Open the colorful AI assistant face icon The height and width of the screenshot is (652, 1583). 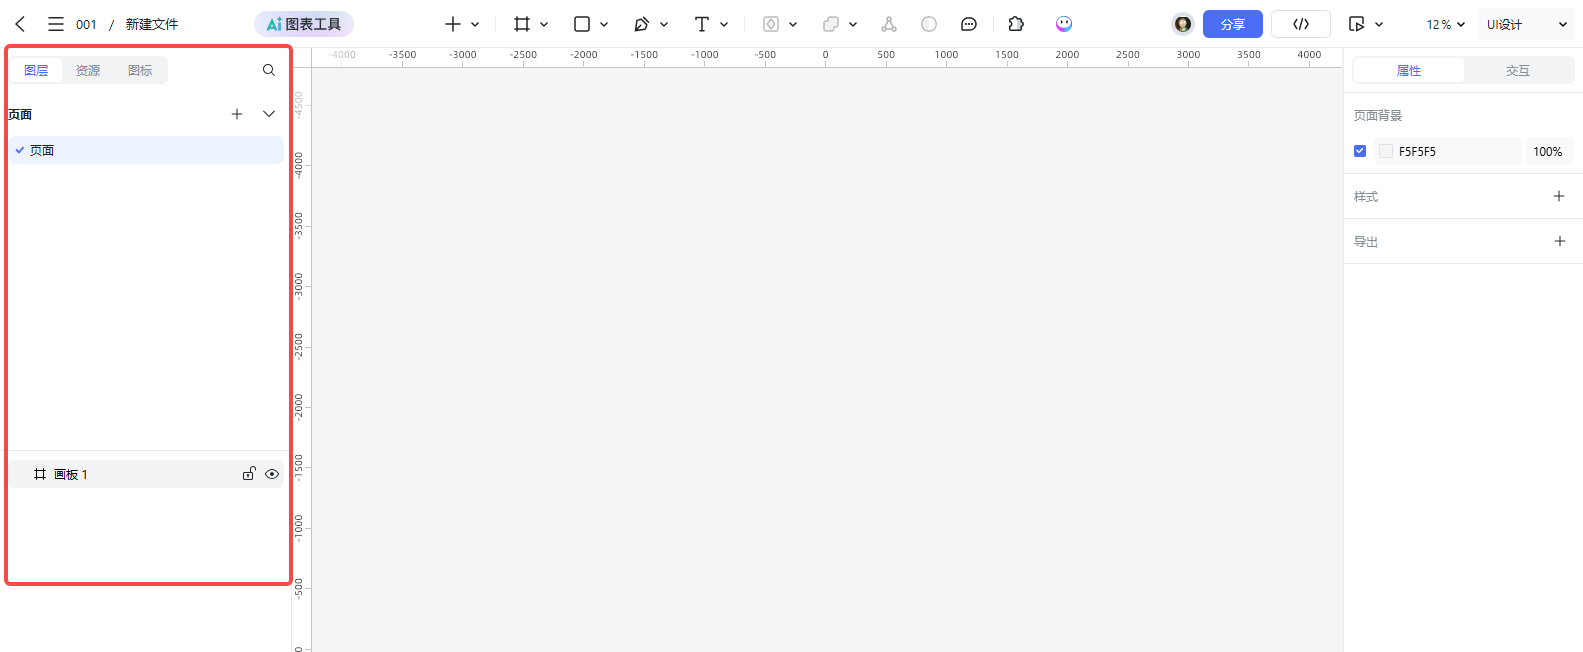point(1064,24)
